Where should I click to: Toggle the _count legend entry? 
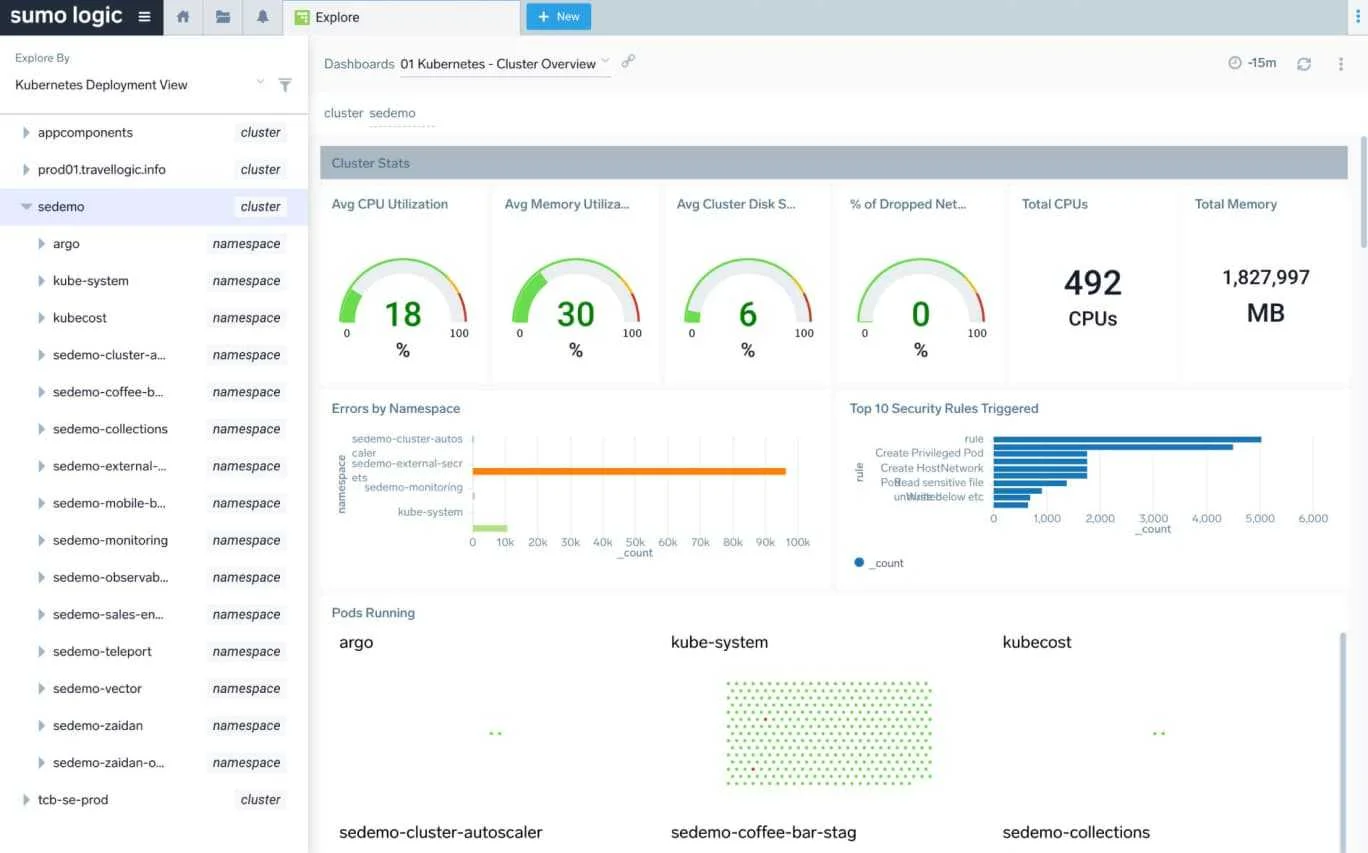tap(879, 563)
